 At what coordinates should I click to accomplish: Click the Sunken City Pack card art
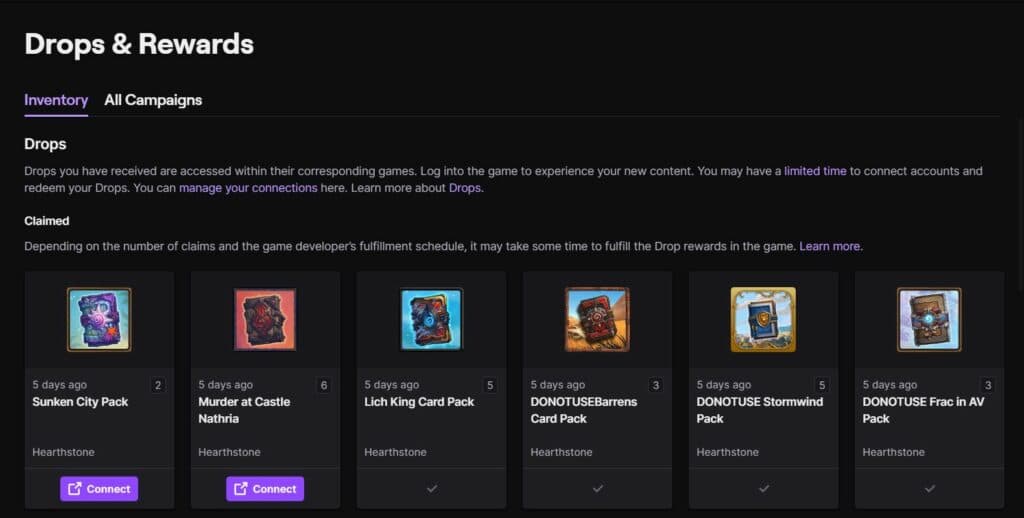pos(99,319)
